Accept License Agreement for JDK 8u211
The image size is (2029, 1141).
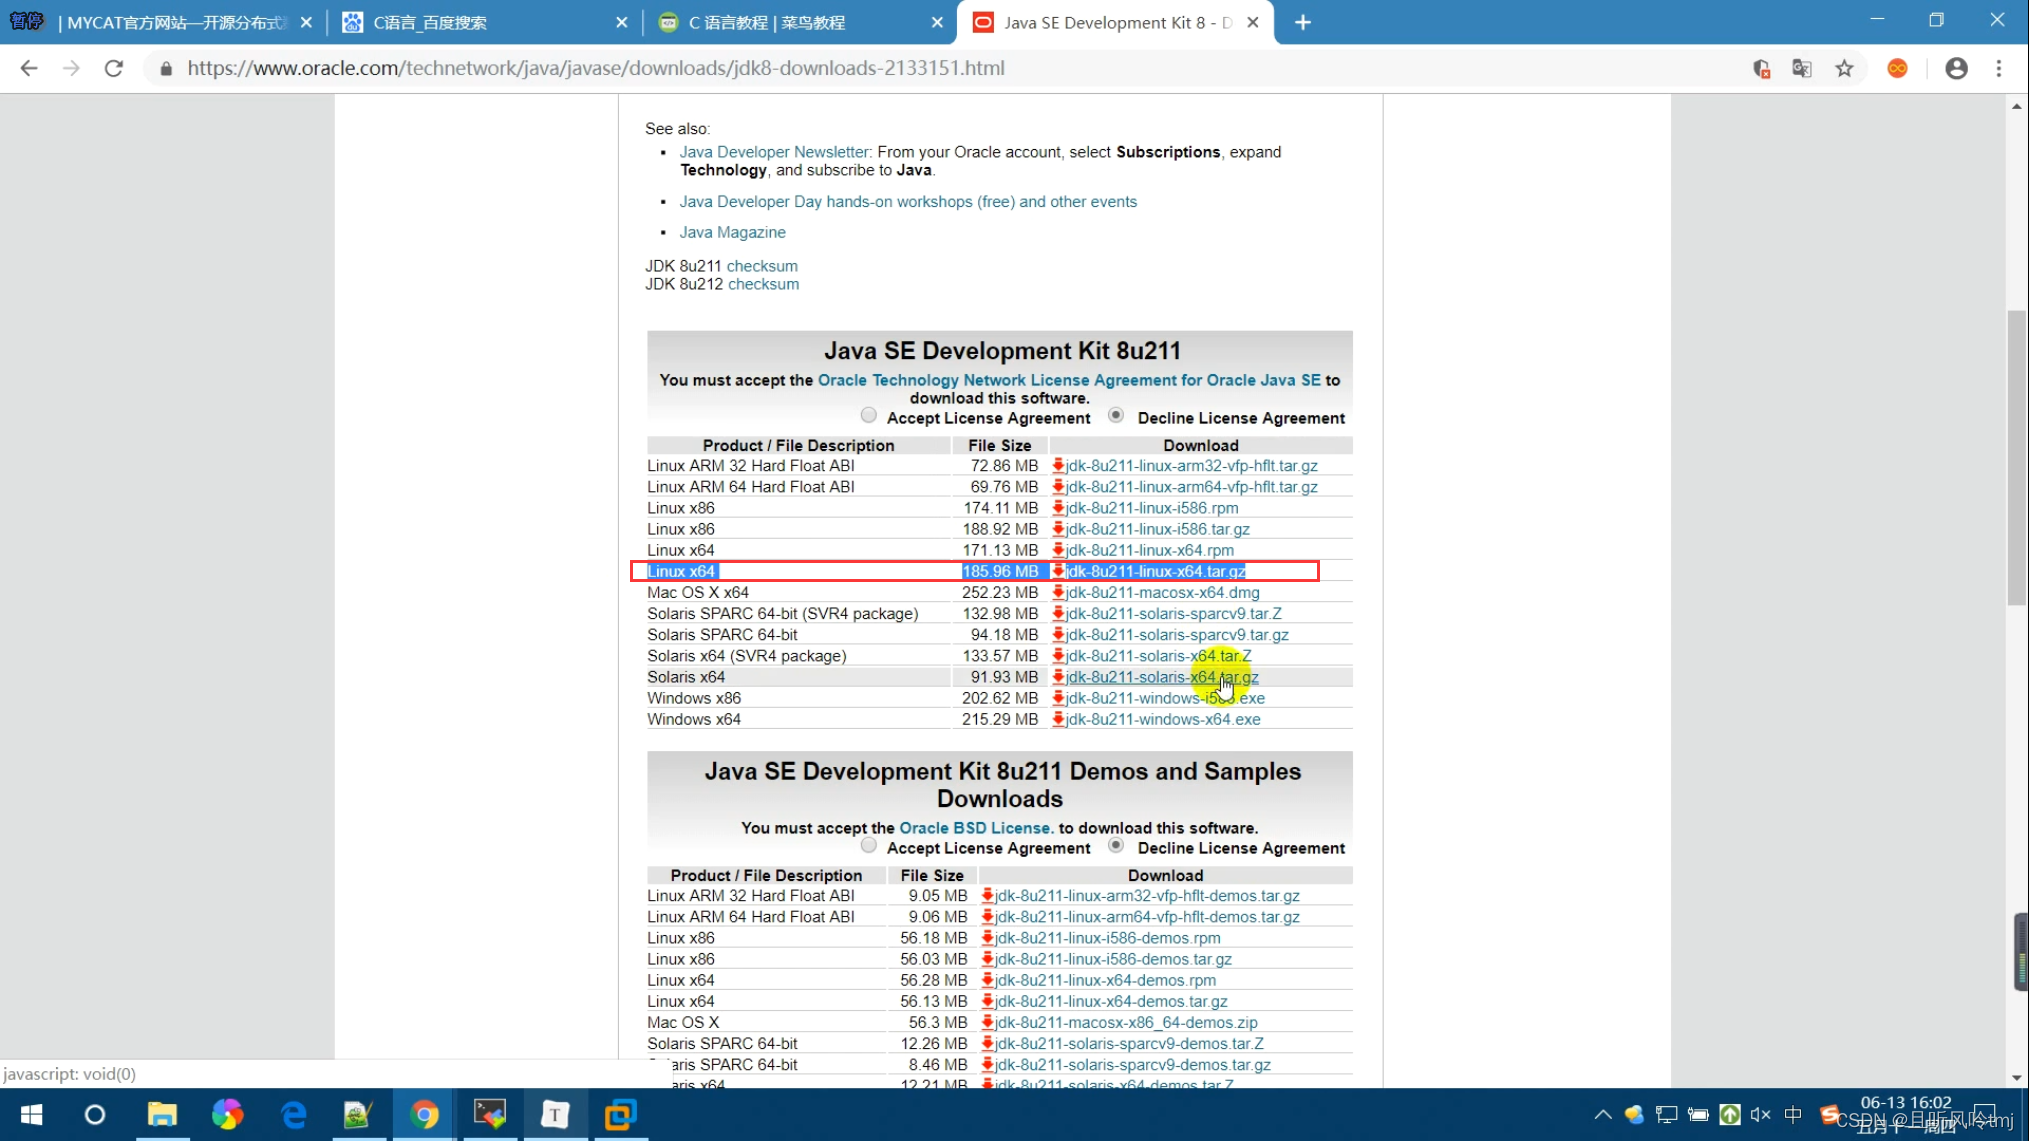(x=868, y=416)
